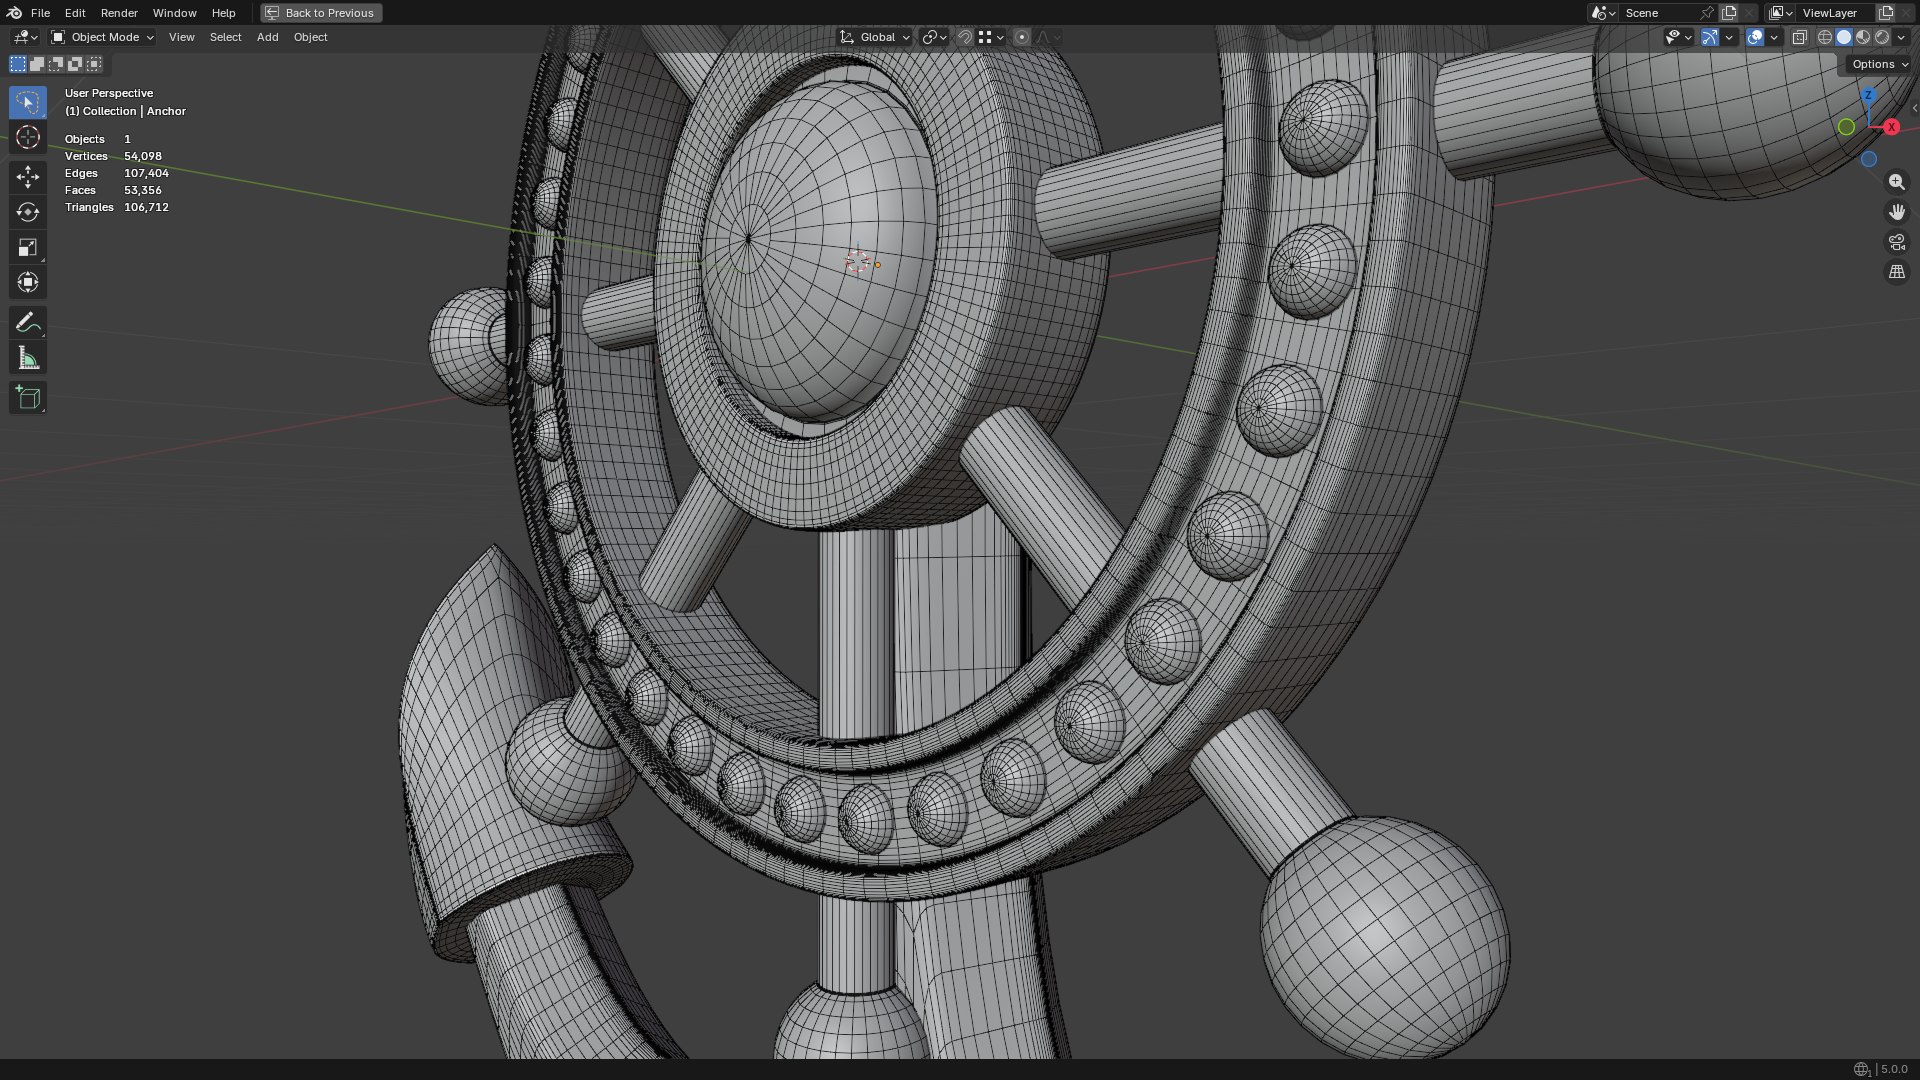
Task: Open shading options dropdown arrow
Action: [1901, 37]
